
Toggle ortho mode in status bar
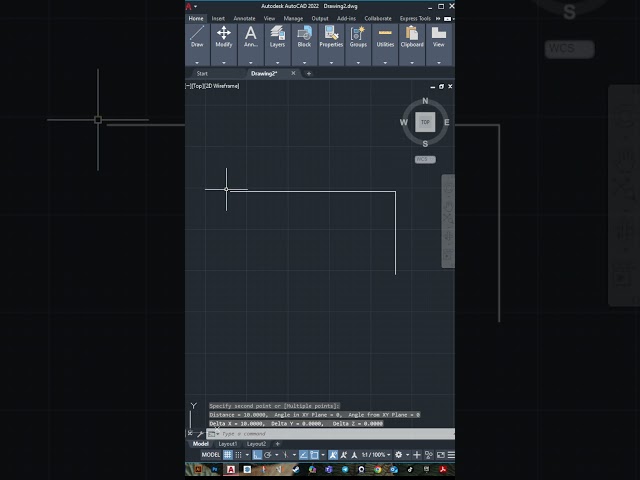[x=257, y=455]
